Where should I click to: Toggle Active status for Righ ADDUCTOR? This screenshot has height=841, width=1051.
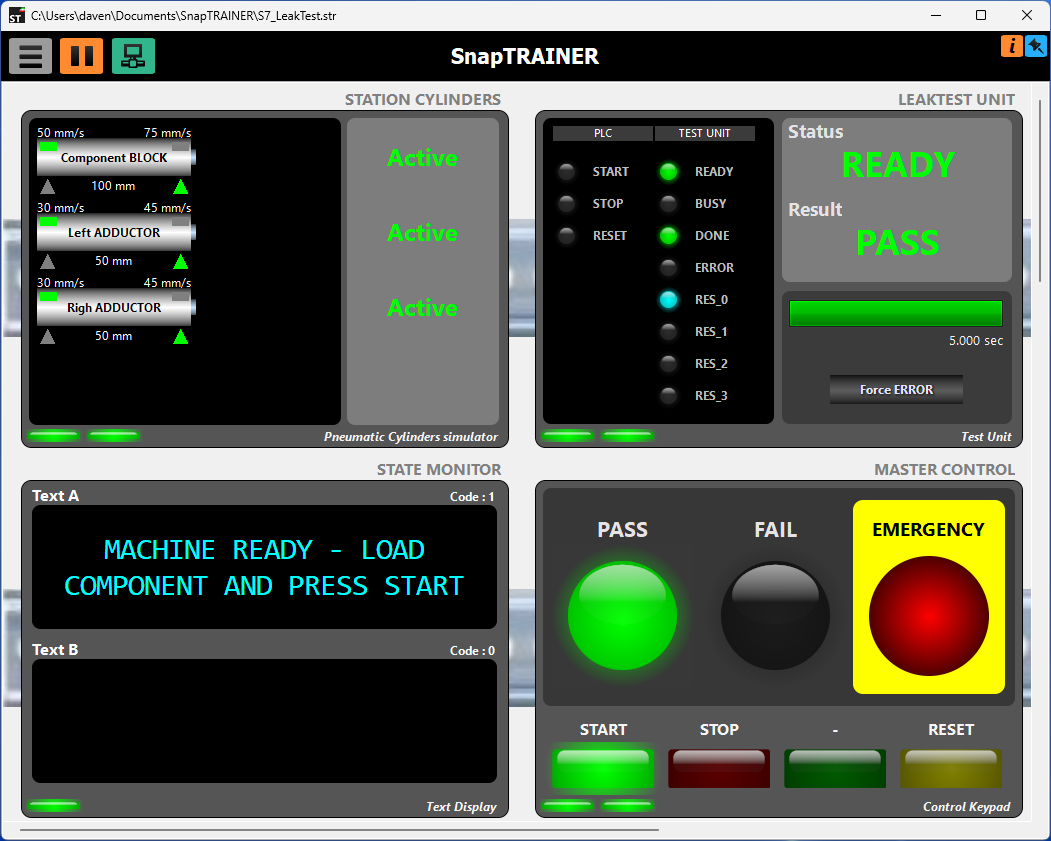[x=422, y=308]
